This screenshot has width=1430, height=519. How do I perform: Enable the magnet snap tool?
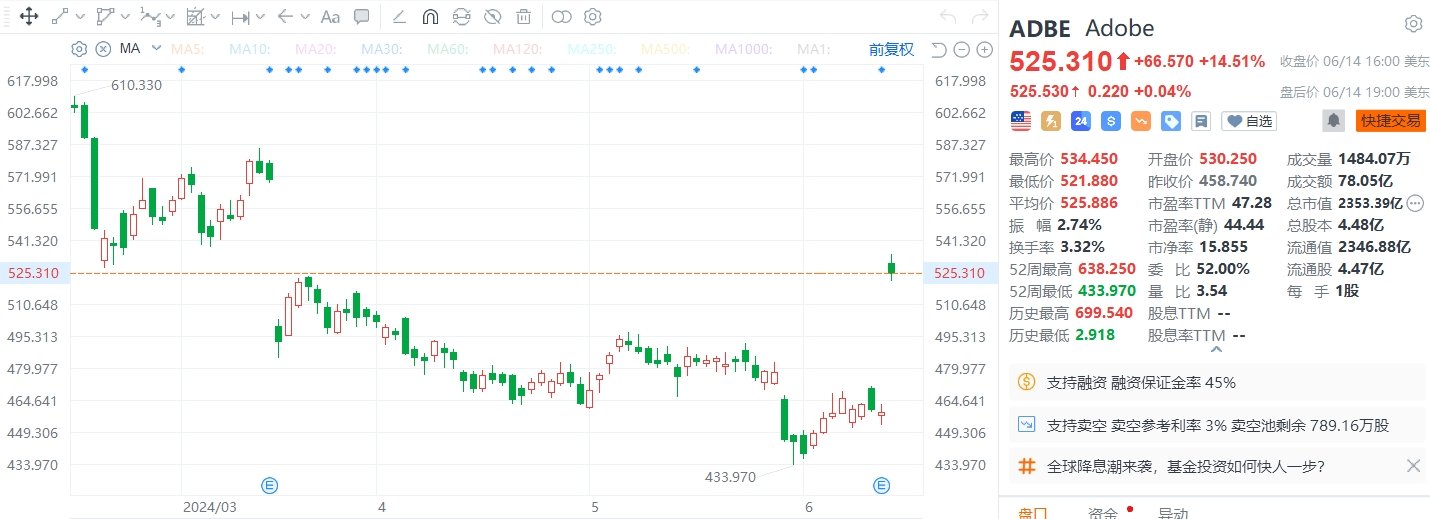pos(430,16)
